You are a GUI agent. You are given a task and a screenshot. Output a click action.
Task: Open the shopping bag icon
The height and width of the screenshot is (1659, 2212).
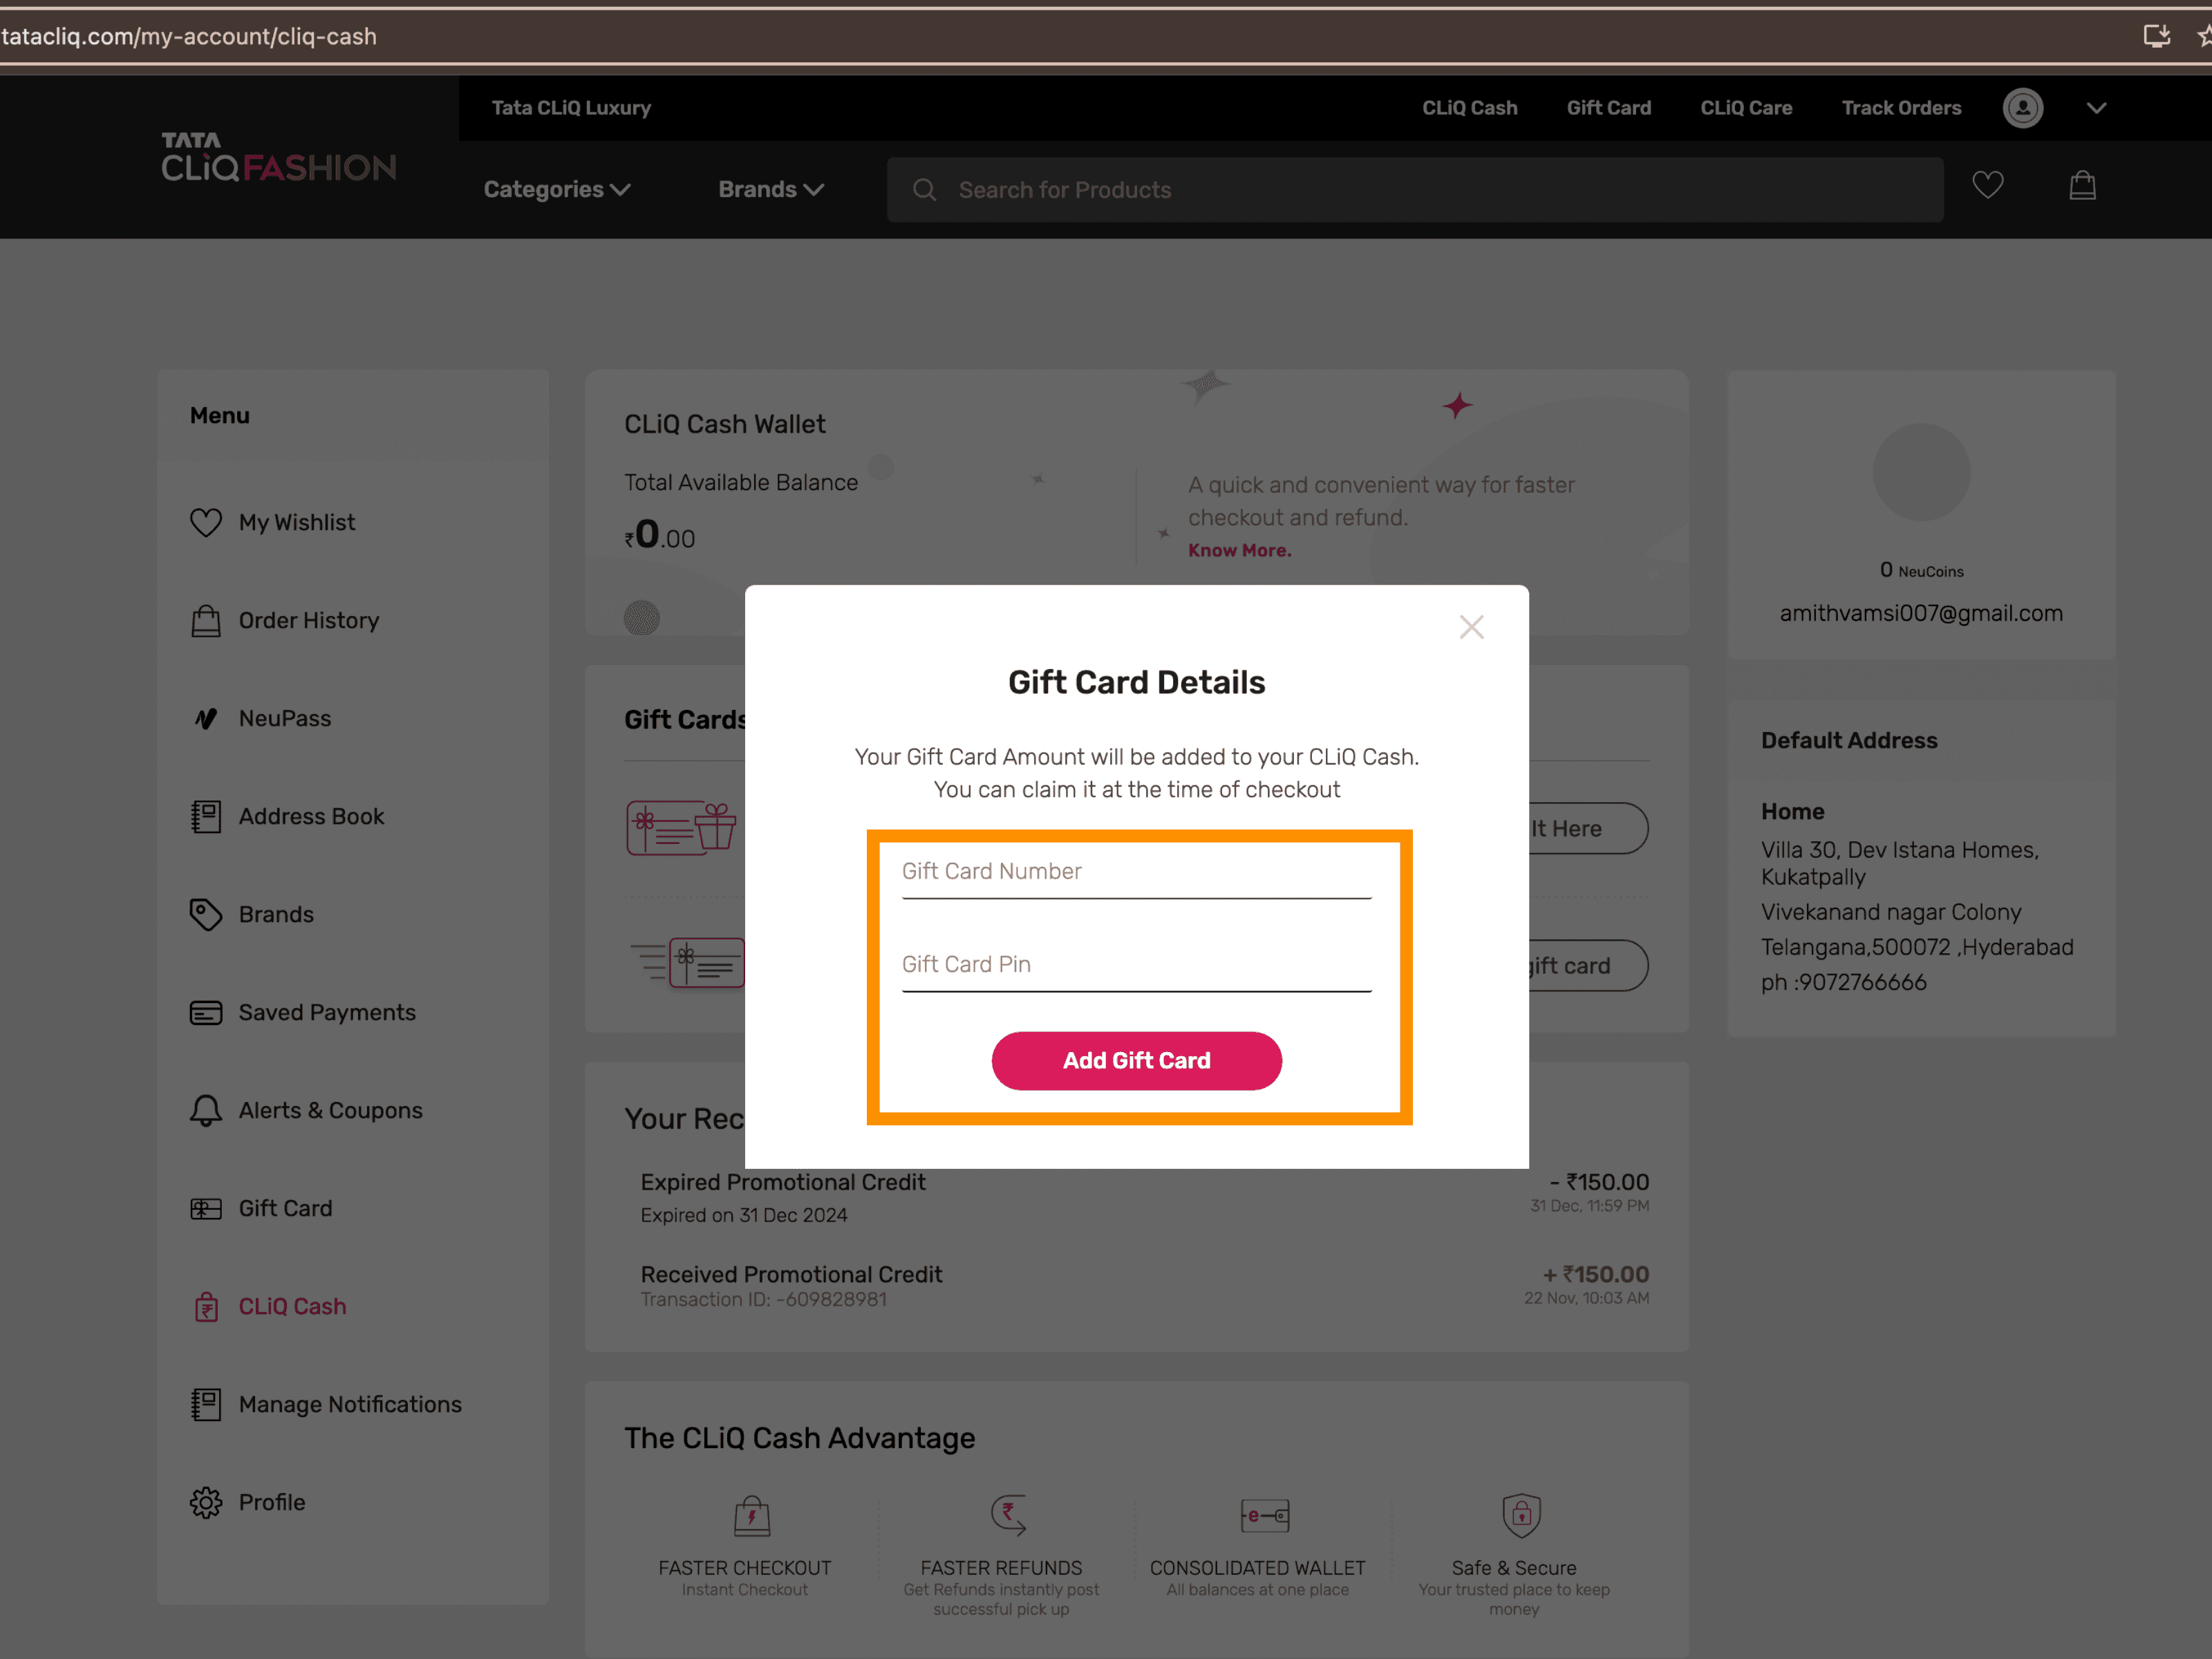pyautogui.click(x=2082, y=185)
